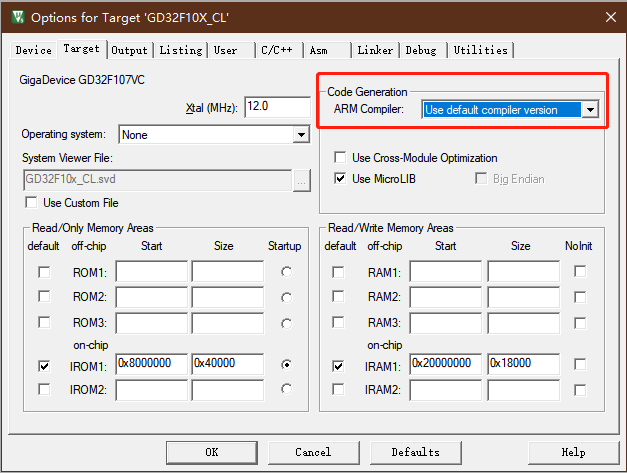
Task: Check the ROM1 default checkbox
Action: tap(44, 272)
